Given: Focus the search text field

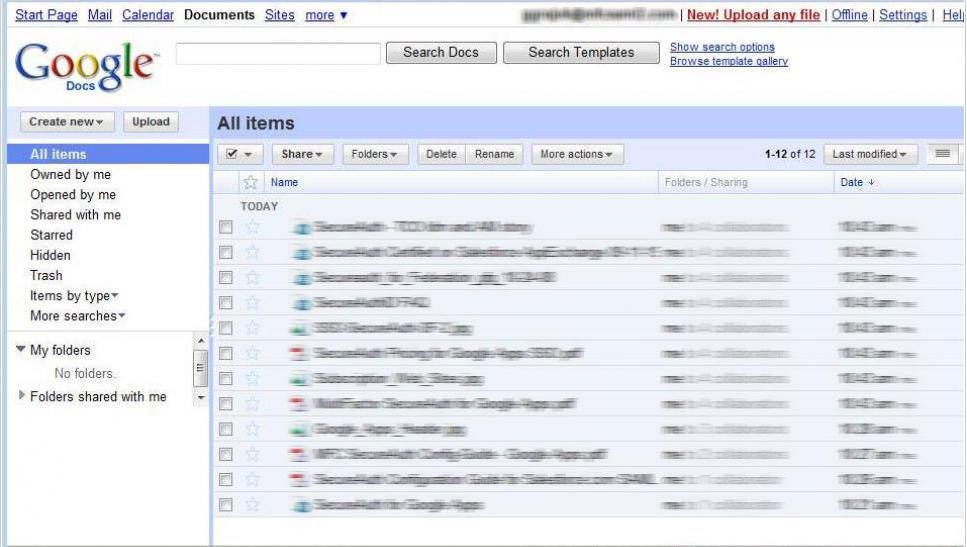Looking at the screenshot, I should coord(278,54).
